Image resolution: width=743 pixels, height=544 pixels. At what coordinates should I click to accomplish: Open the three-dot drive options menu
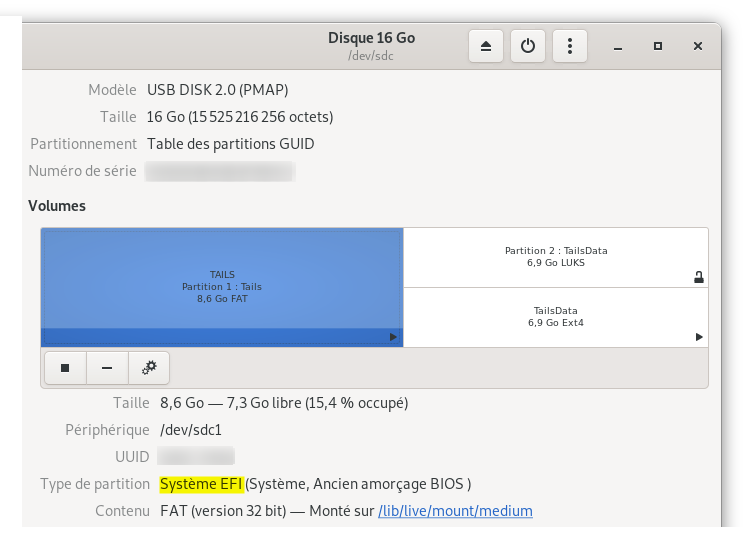pyautogui.click(x=570, y=46)
